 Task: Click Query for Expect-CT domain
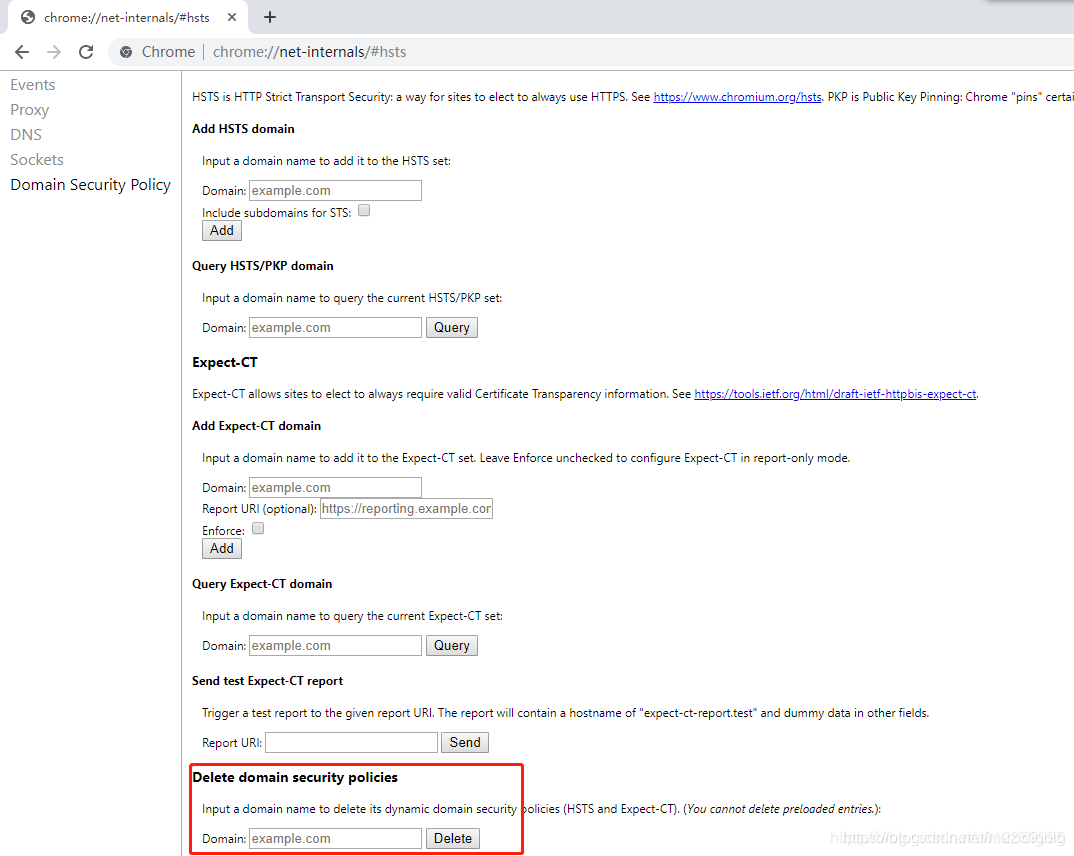tap(452, 646)
